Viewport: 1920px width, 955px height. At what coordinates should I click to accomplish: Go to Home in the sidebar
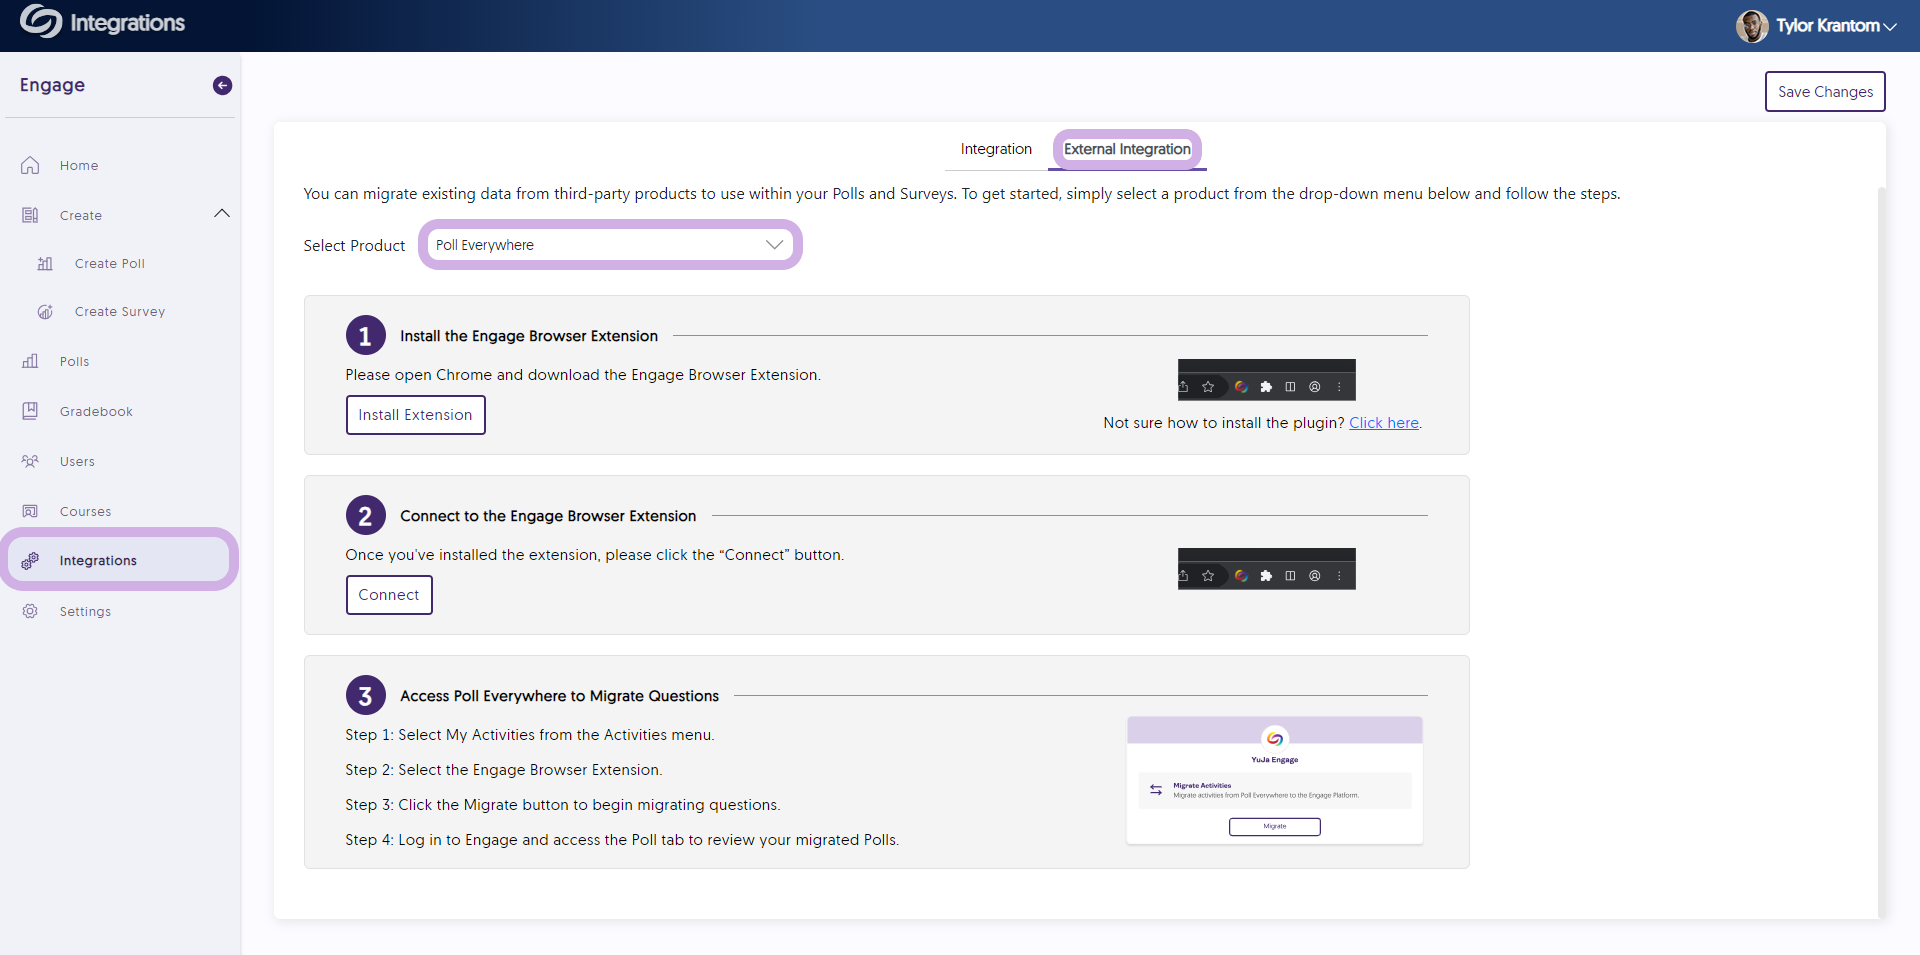click(78, 165)
